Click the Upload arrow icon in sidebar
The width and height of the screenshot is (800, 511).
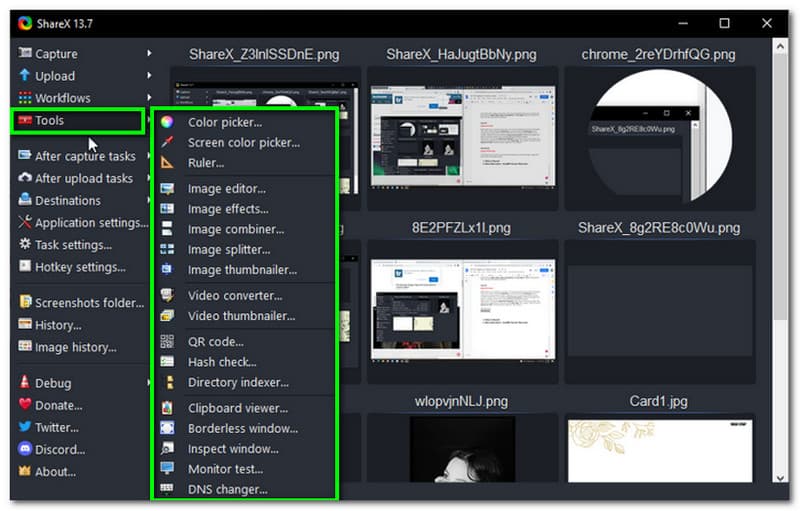pyautogui.click(x=24, y=75)
